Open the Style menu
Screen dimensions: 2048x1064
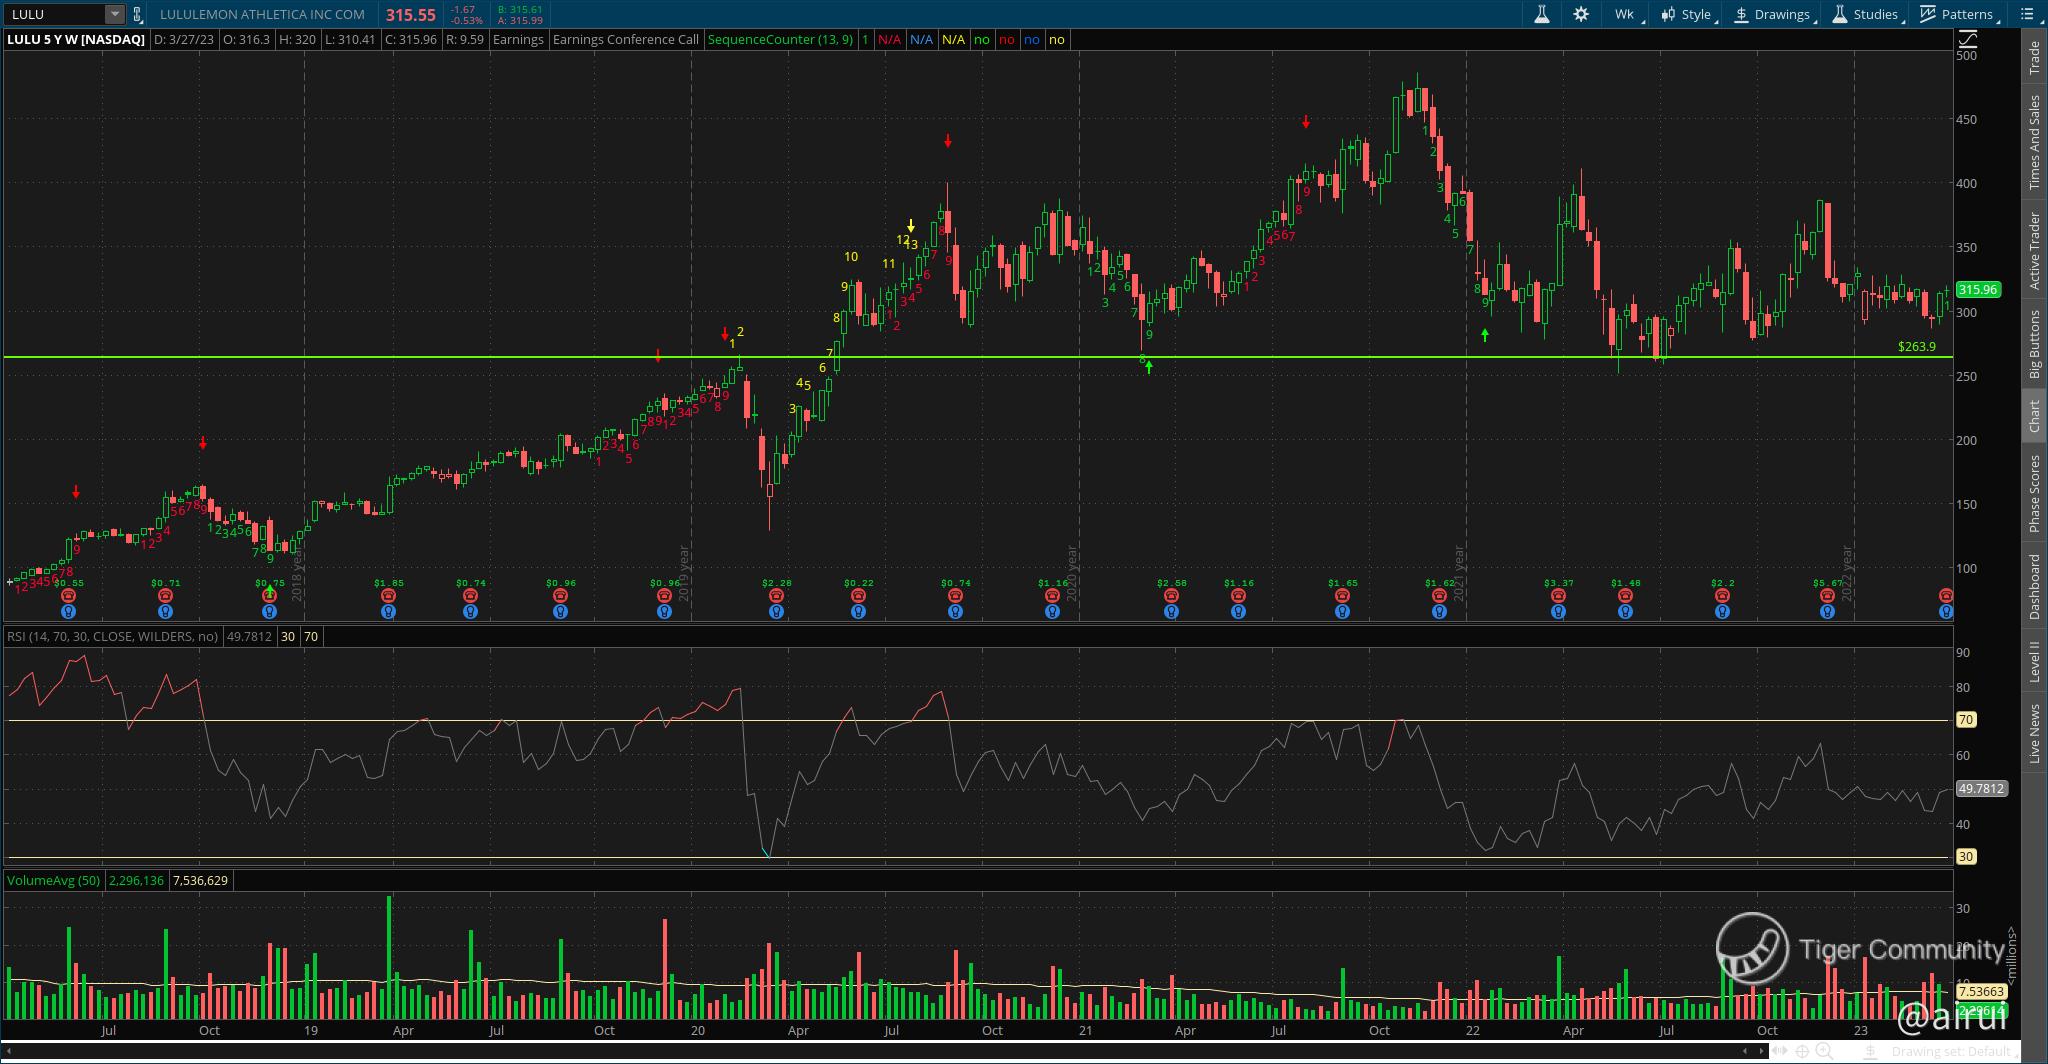point(1688,14)
